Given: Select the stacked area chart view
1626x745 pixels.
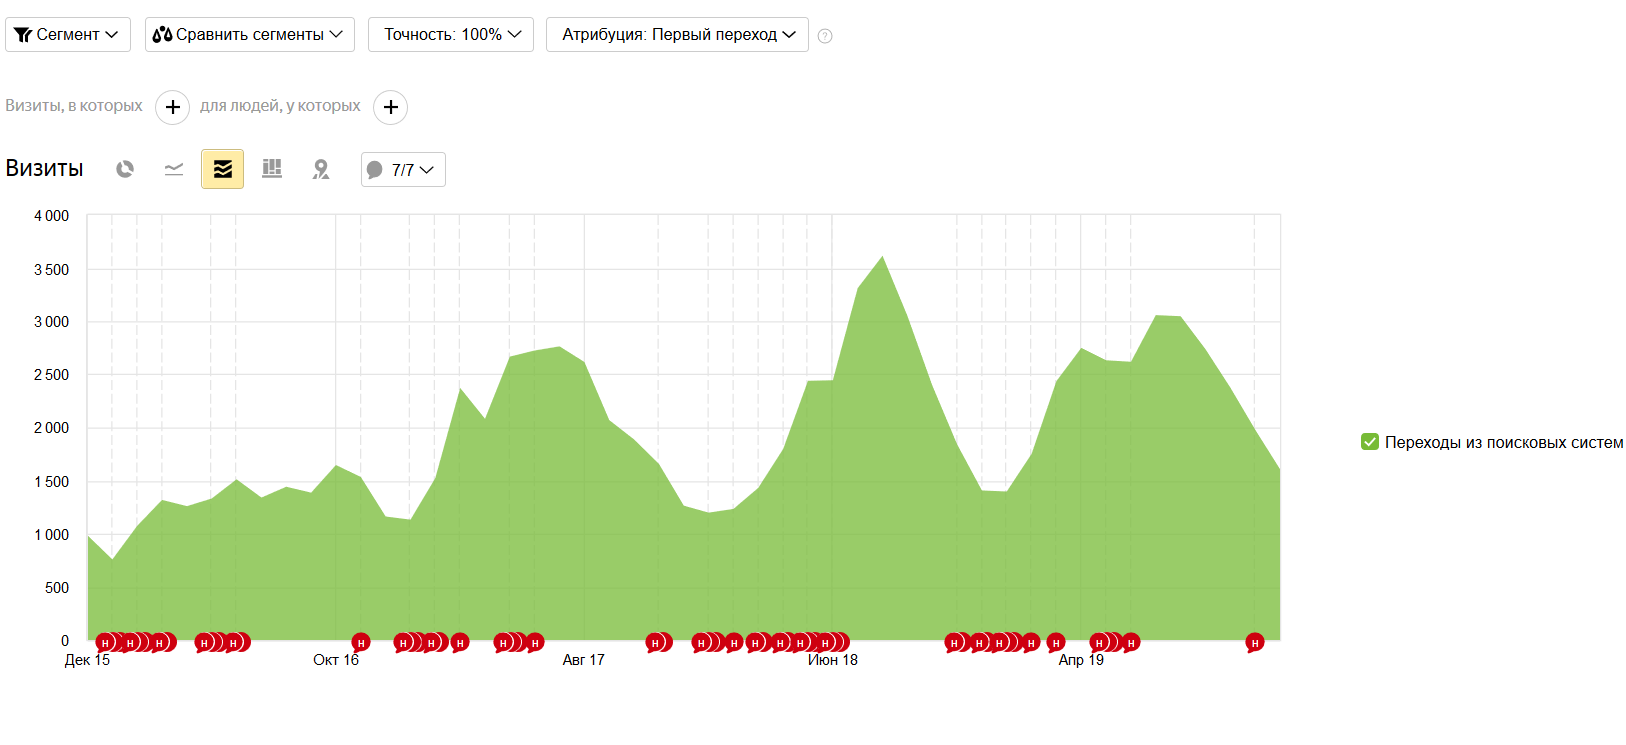Looking at the screenshot, I should 222,169.
